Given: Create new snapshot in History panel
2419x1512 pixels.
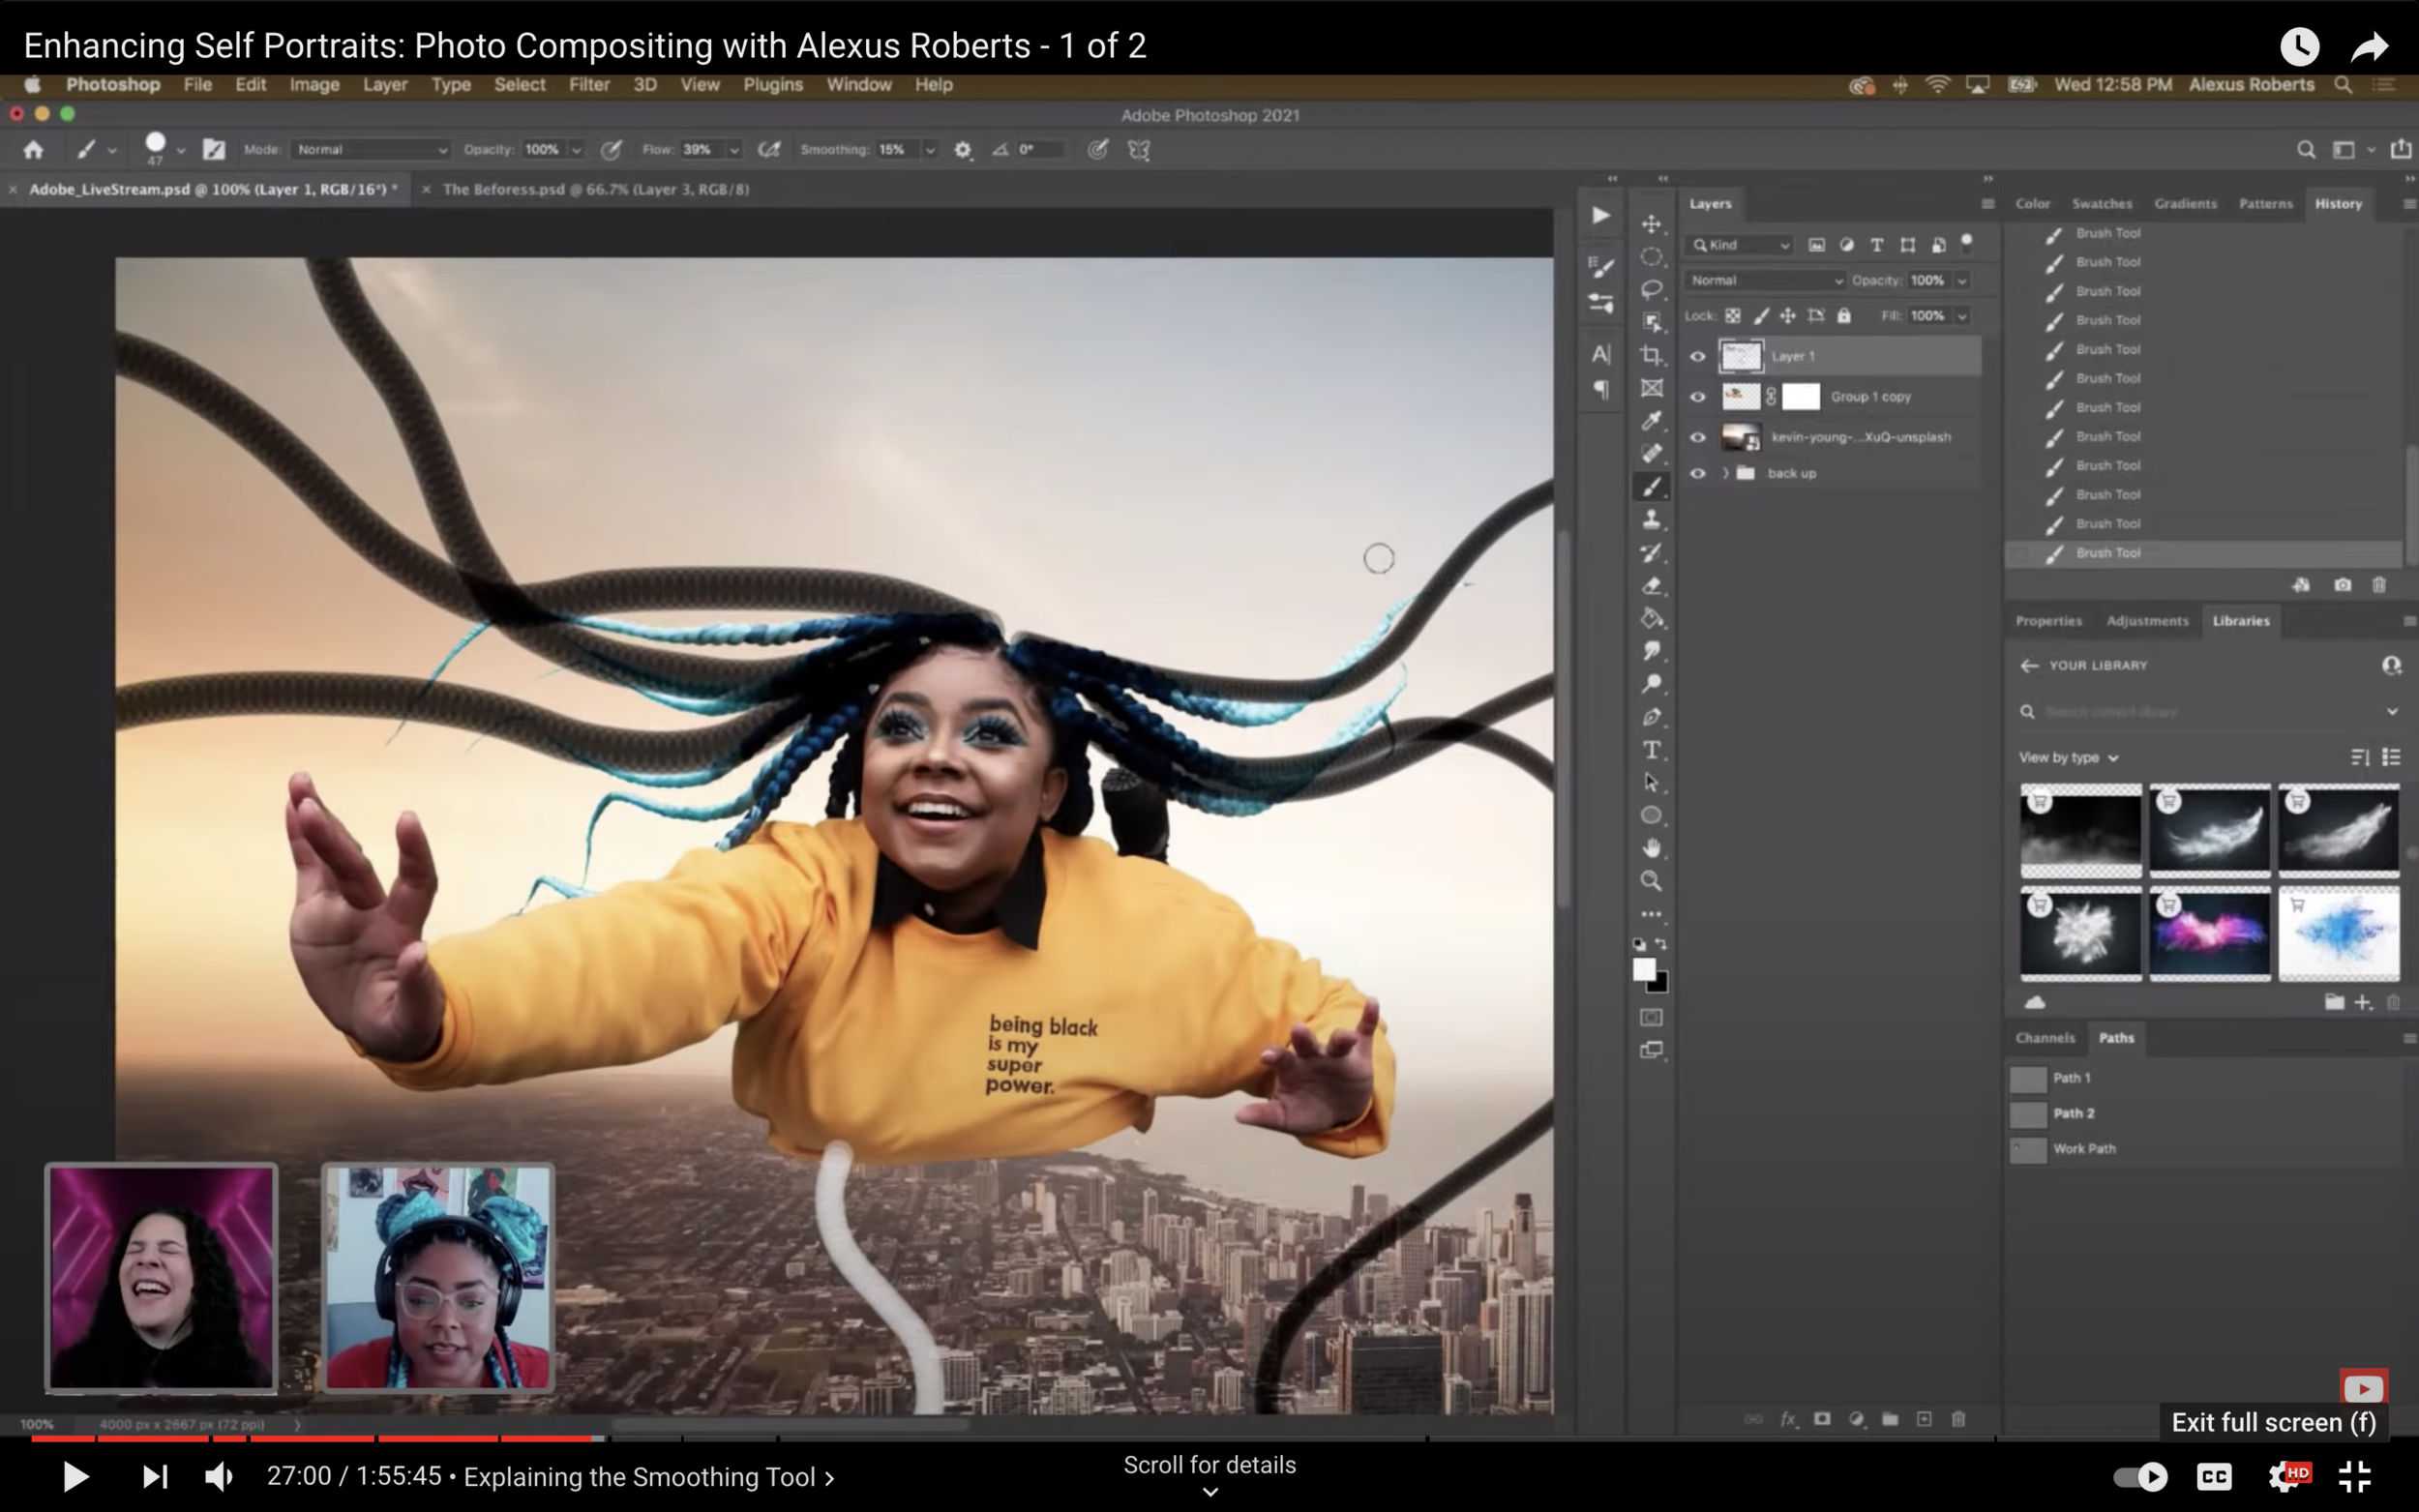Looking at the screenshot, I should [x=2342, y=585].
